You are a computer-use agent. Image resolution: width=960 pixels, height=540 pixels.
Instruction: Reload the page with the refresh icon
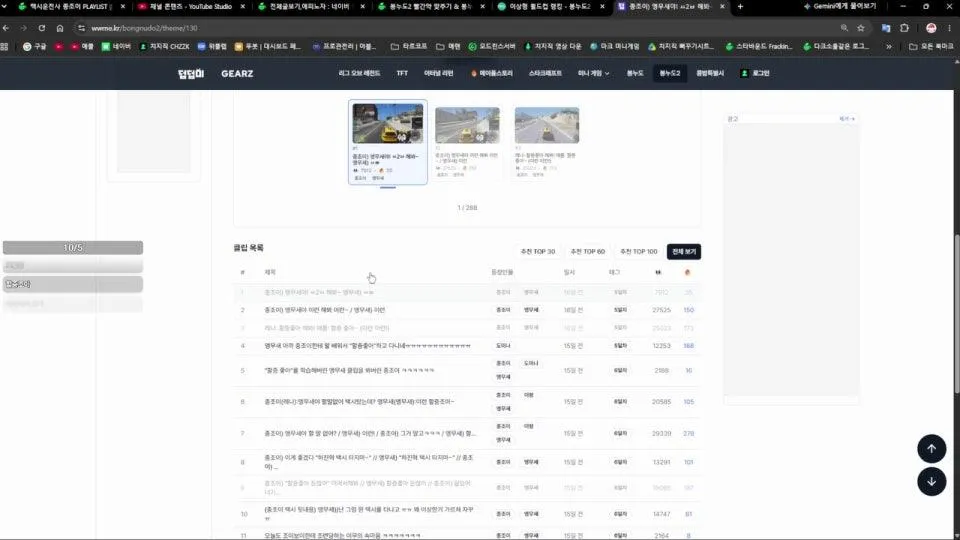pyautogui.click(x=42, y=28)
